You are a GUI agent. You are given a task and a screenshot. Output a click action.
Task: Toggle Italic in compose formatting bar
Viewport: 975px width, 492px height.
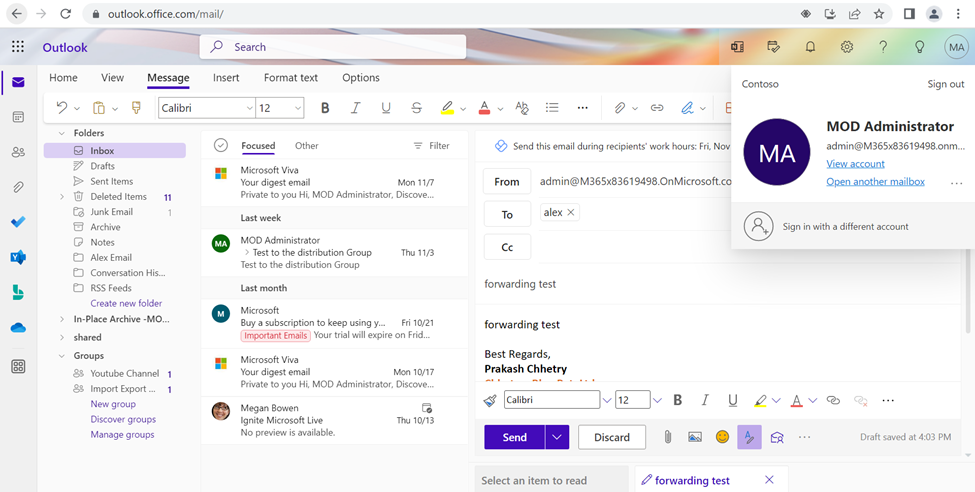pyautogui.click(x=705, y=400)
